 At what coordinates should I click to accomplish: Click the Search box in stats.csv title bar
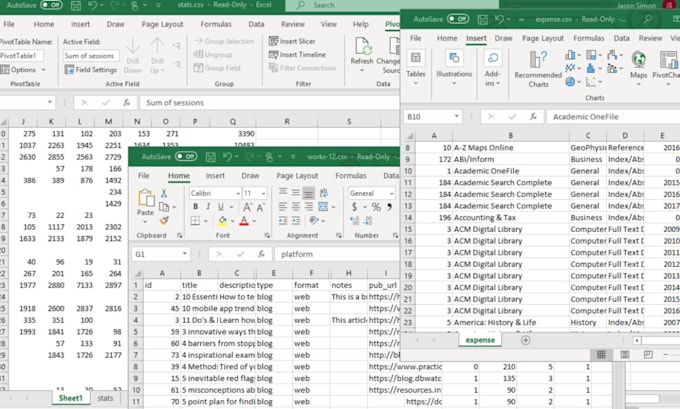[392, 5]
